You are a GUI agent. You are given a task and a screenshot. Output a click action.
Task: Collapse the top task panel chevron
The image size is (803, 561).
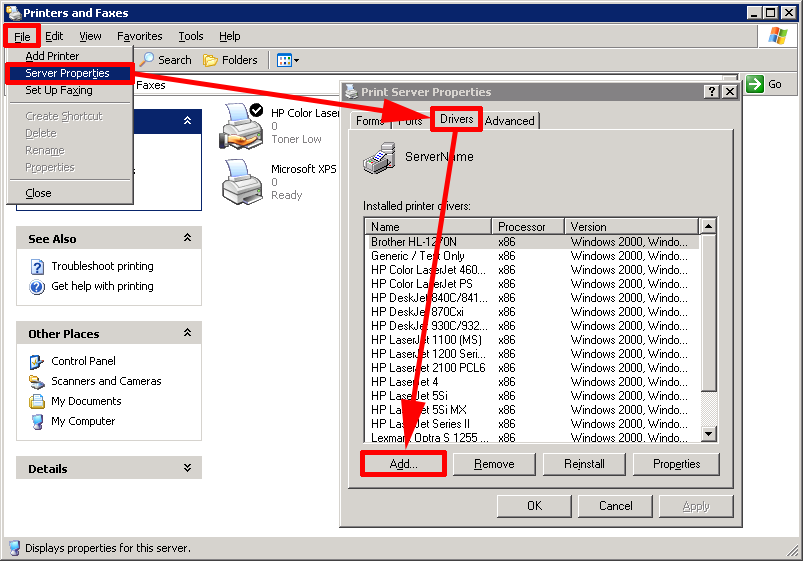point(187,121)
